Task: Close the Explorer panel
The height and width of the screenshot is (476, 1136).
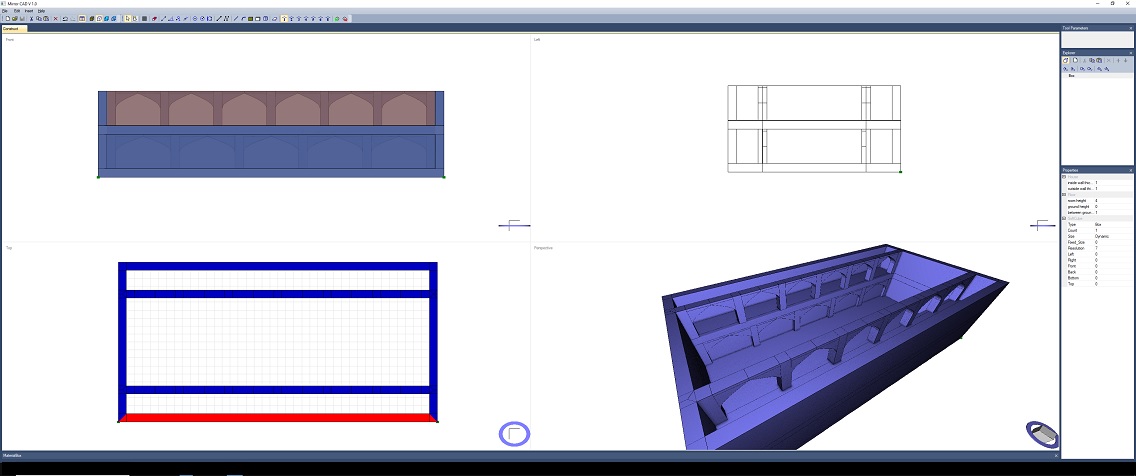Action: 1131,51
